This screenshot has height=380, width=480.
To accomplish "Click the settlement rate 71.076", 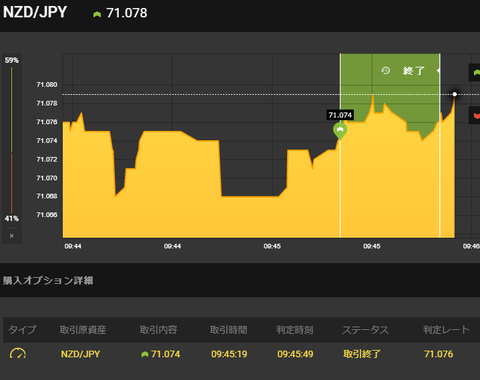I will point(439,354).
